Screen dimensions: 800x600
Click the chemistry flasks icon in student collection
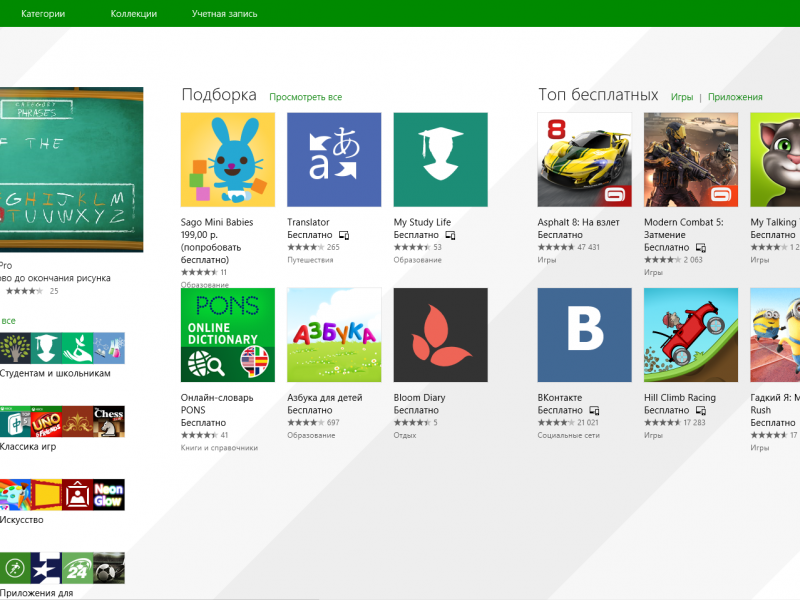coord(109,348)
